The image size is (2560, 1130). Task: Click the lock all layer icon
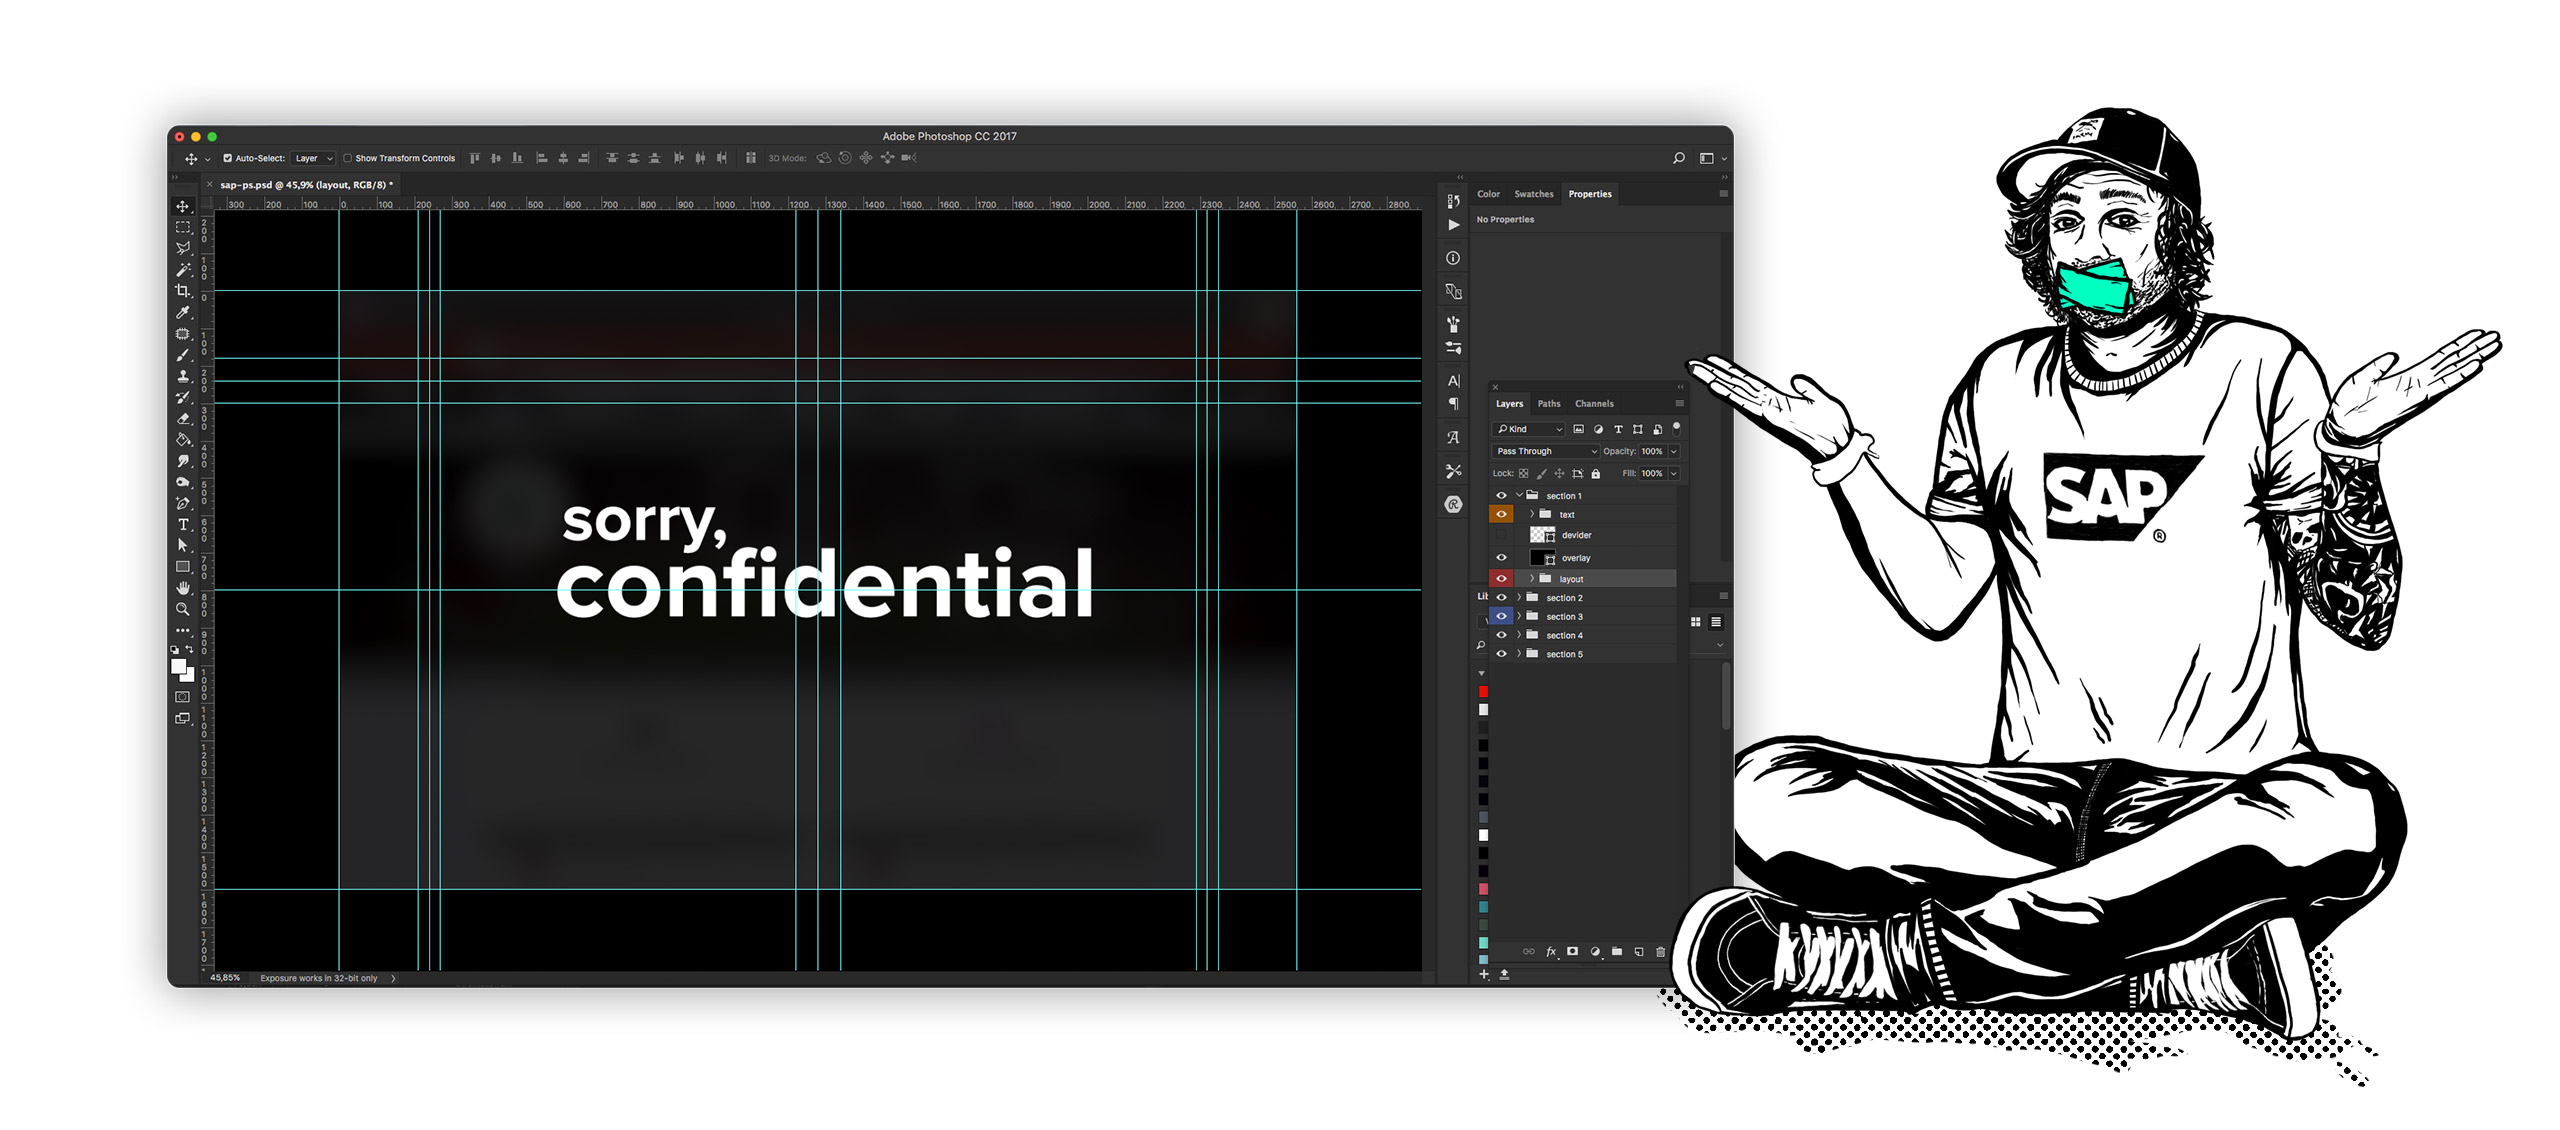pyautogui.click(x=1596, y=474)
